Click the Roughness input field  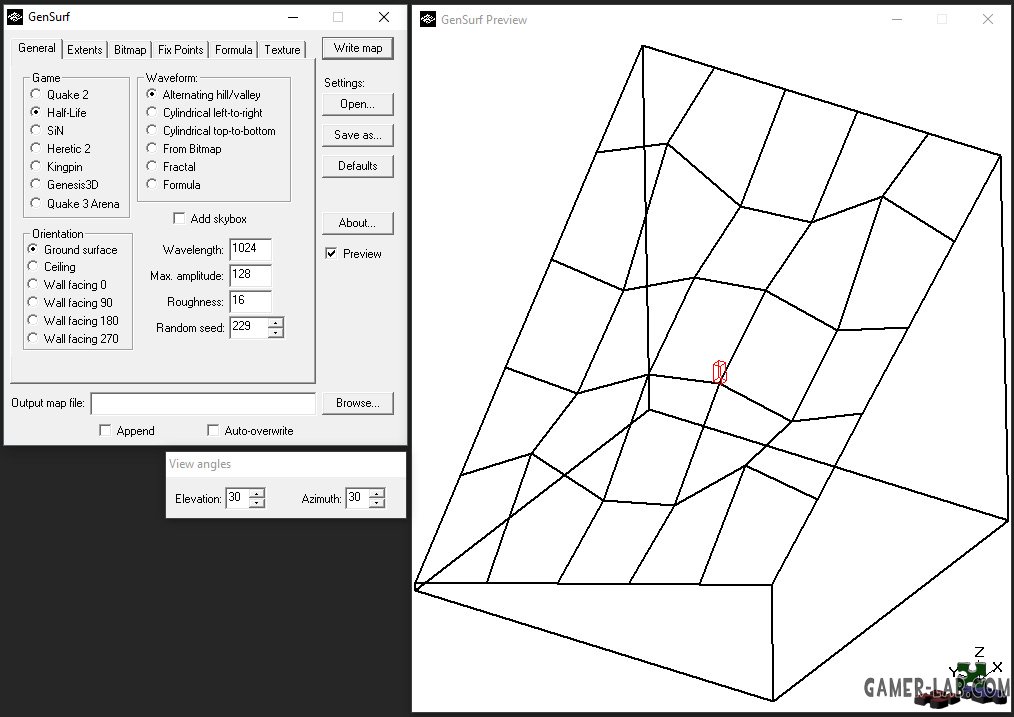250,301
